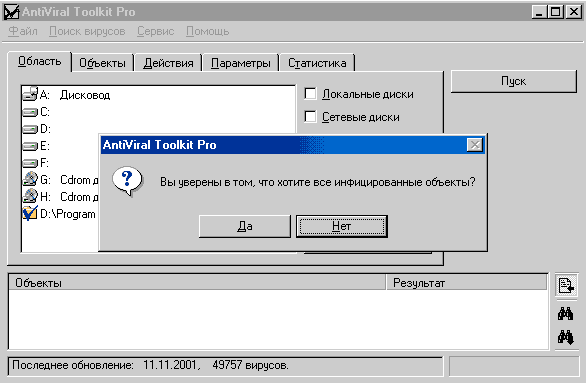This screenshot has width=586, height=383.
Task: Click the Результат column header
Action: [x=466, y=283]
